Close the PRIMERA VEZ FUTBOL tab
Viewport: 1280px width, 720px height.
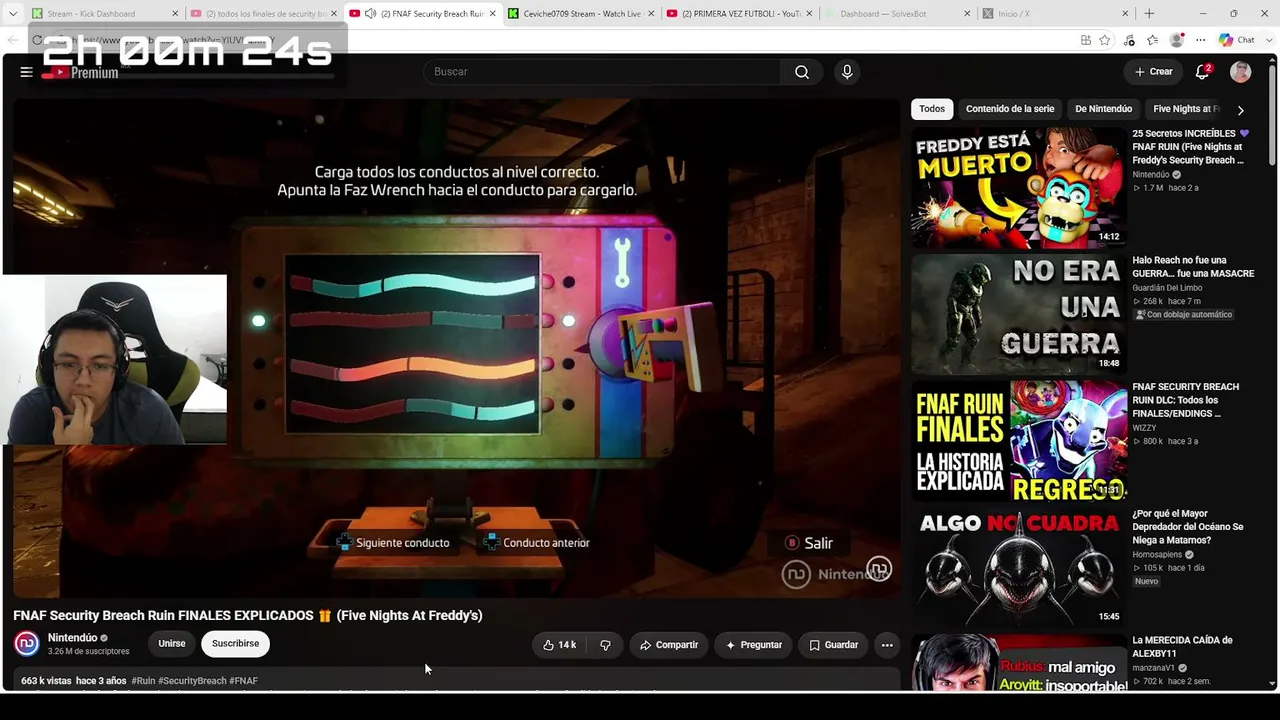pyautogui.click(x=809, y=14)
